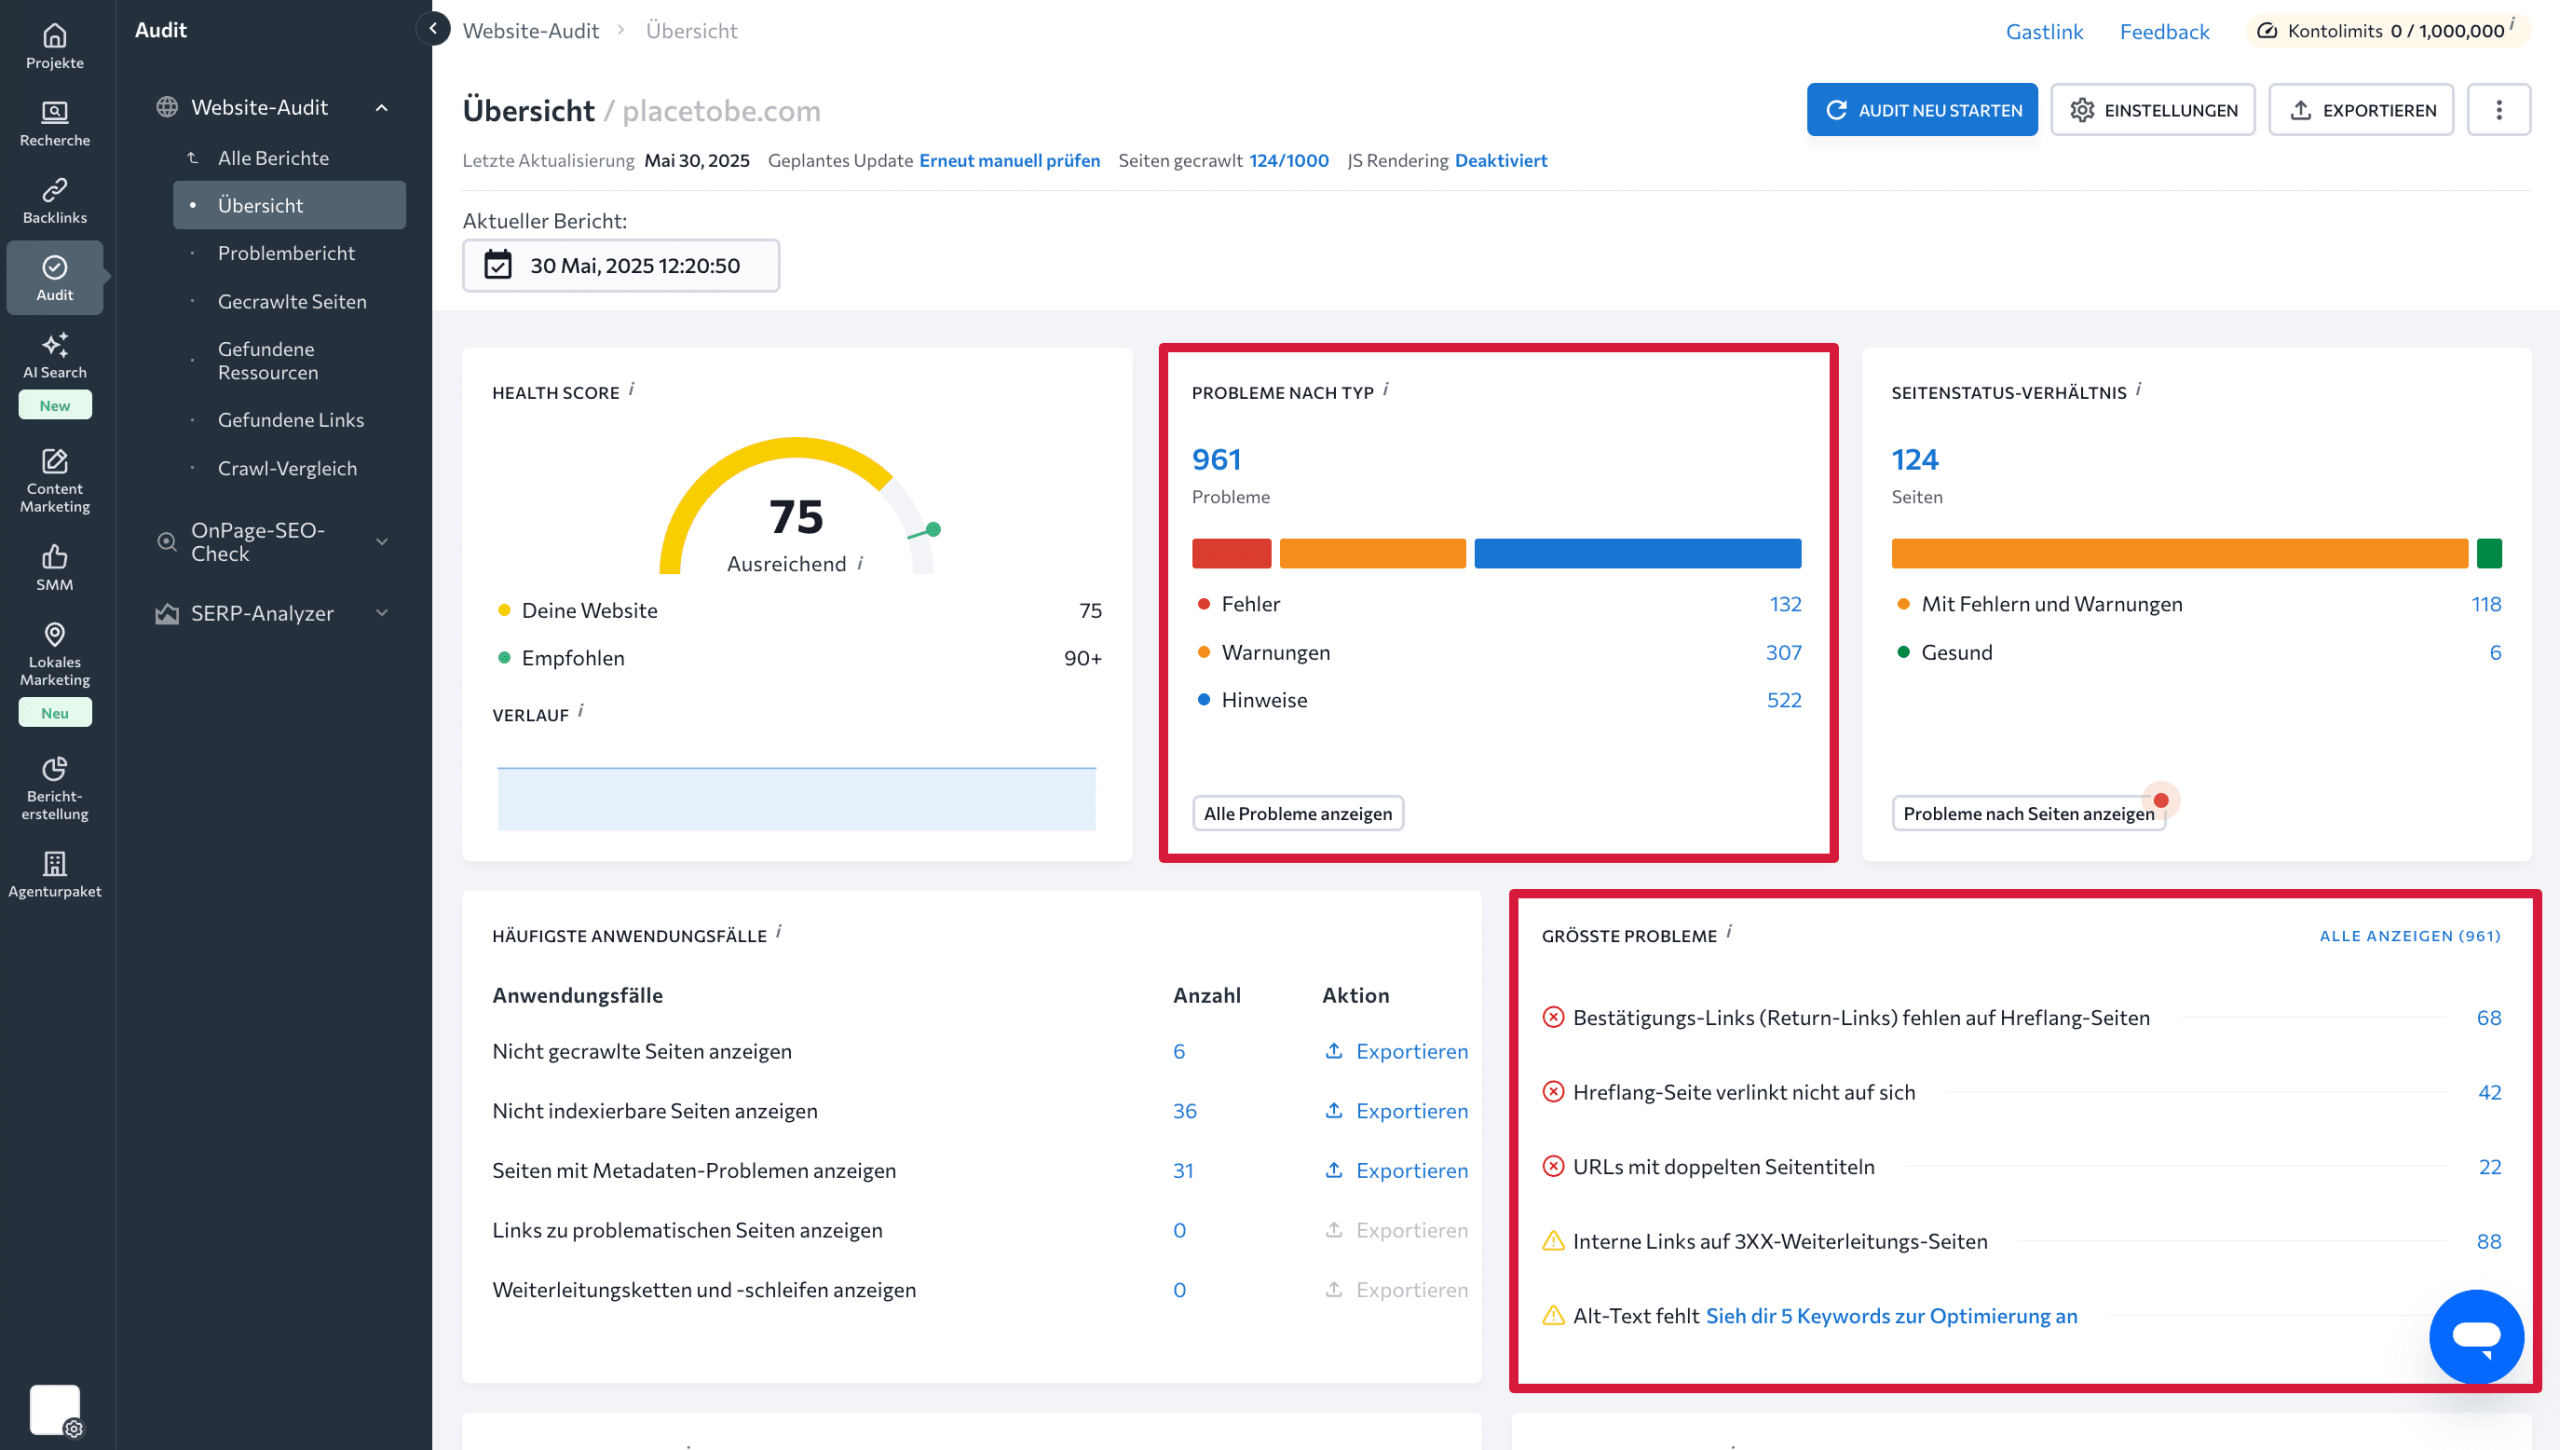The image size is (2560, 1450).
Task: Open the Projekte home icon
Action: pos(55,37)
